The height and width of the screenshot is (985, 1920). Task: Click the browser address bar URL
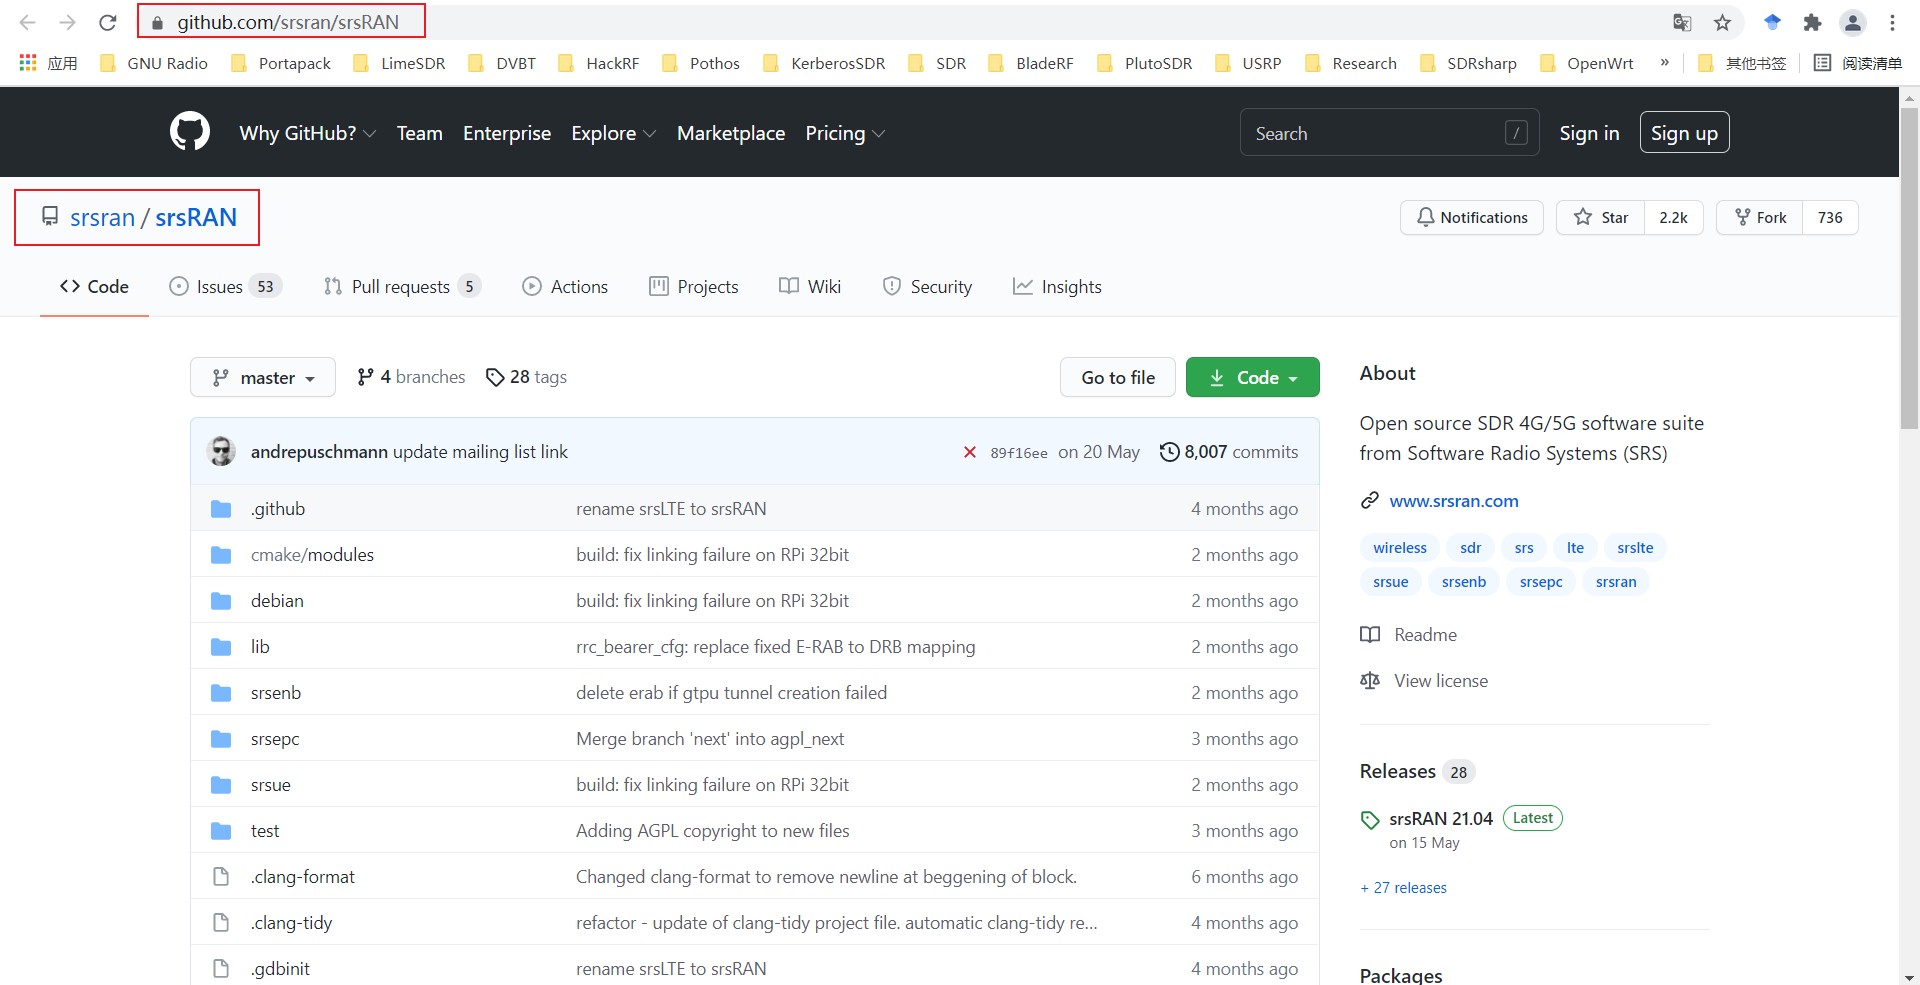pos(288,22)
